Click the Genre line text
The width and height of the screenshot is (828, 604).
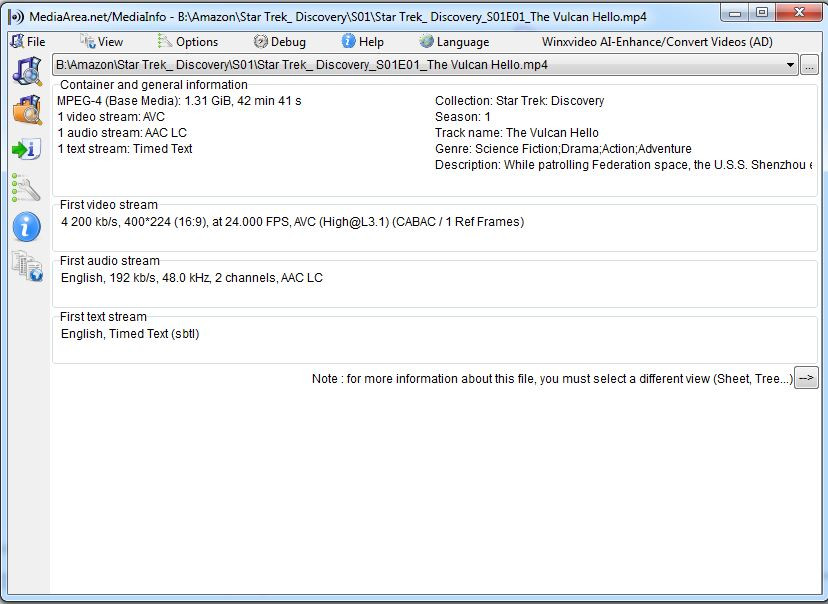[563, 148]
